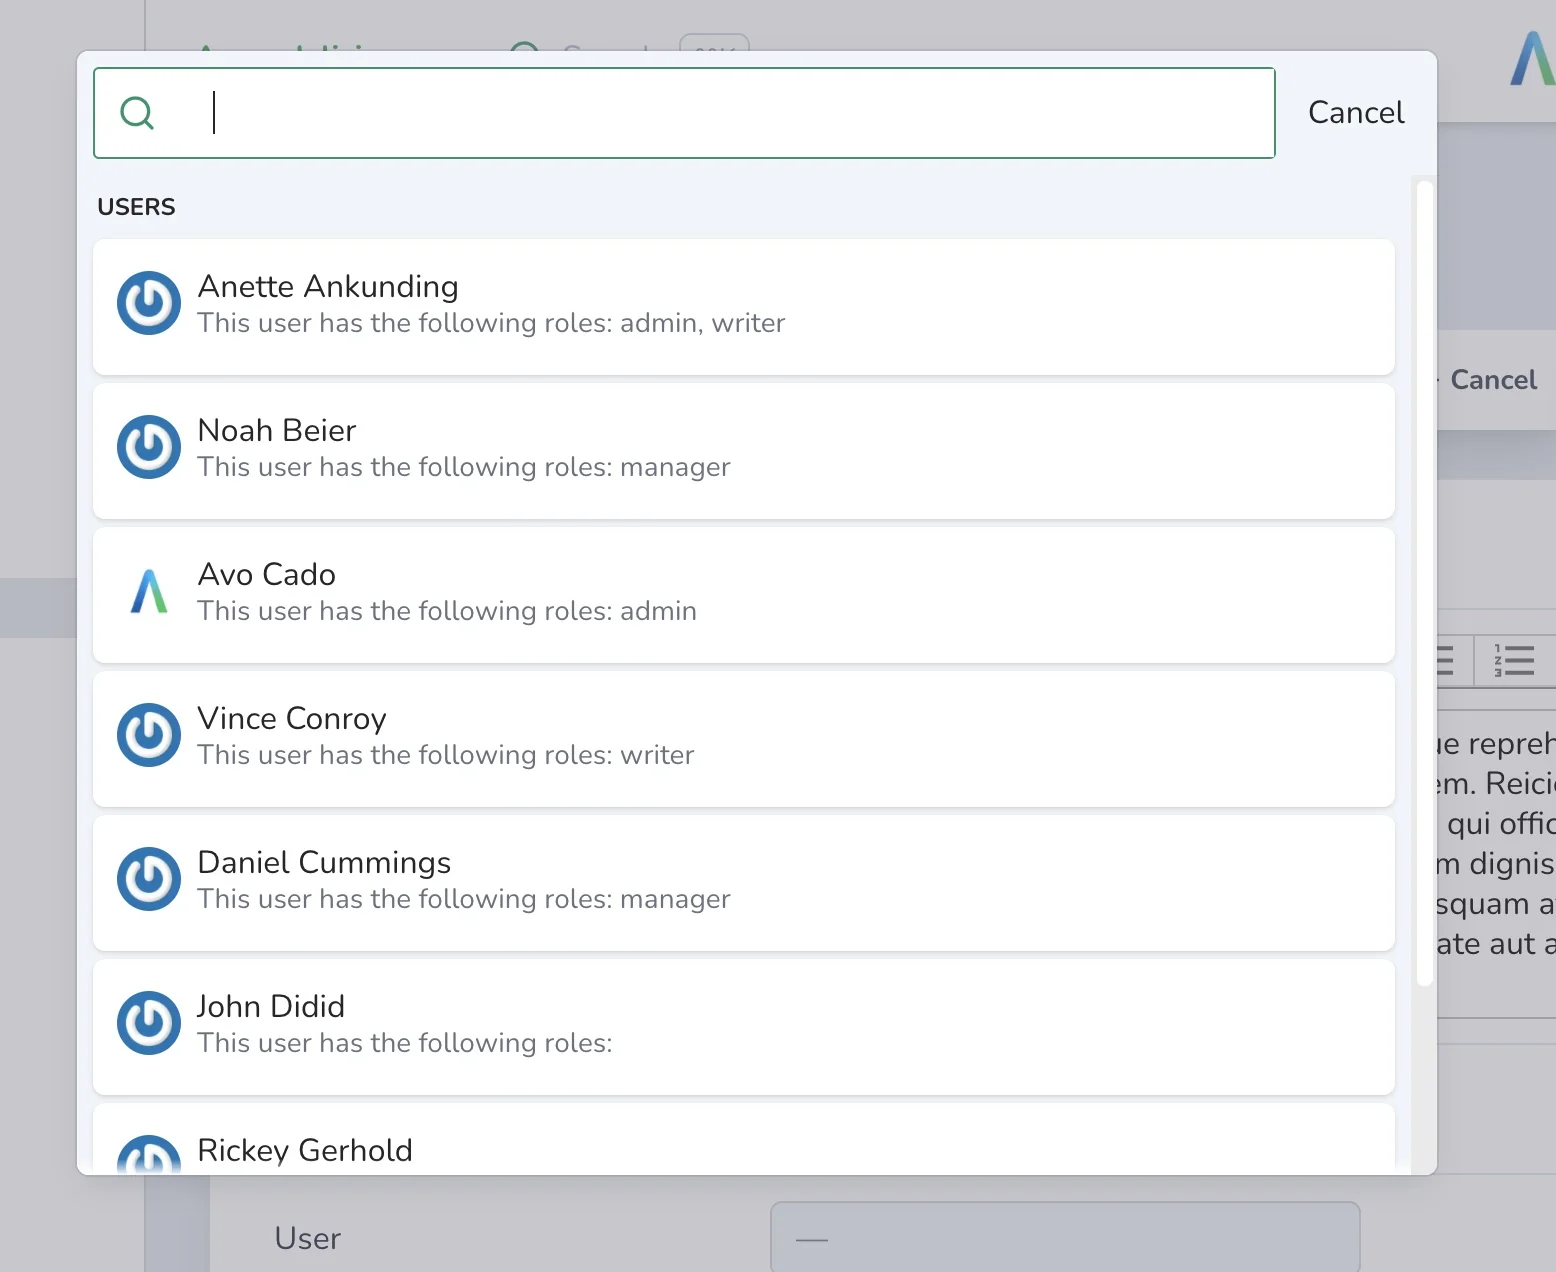The image size is (1556, 1272).
Task: Click John Didid's avatar icon
Action: (x=149, y=1023)
